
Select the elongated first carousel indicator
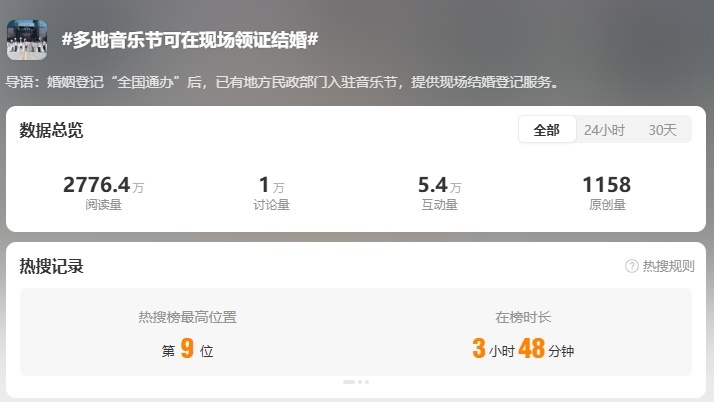coord(349,382)
